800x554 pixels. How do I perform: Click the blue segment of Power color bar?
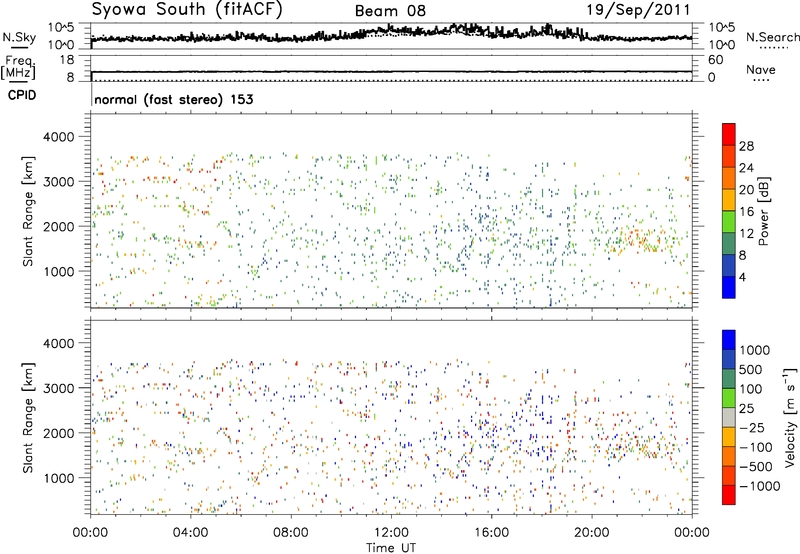click(729, 287)
